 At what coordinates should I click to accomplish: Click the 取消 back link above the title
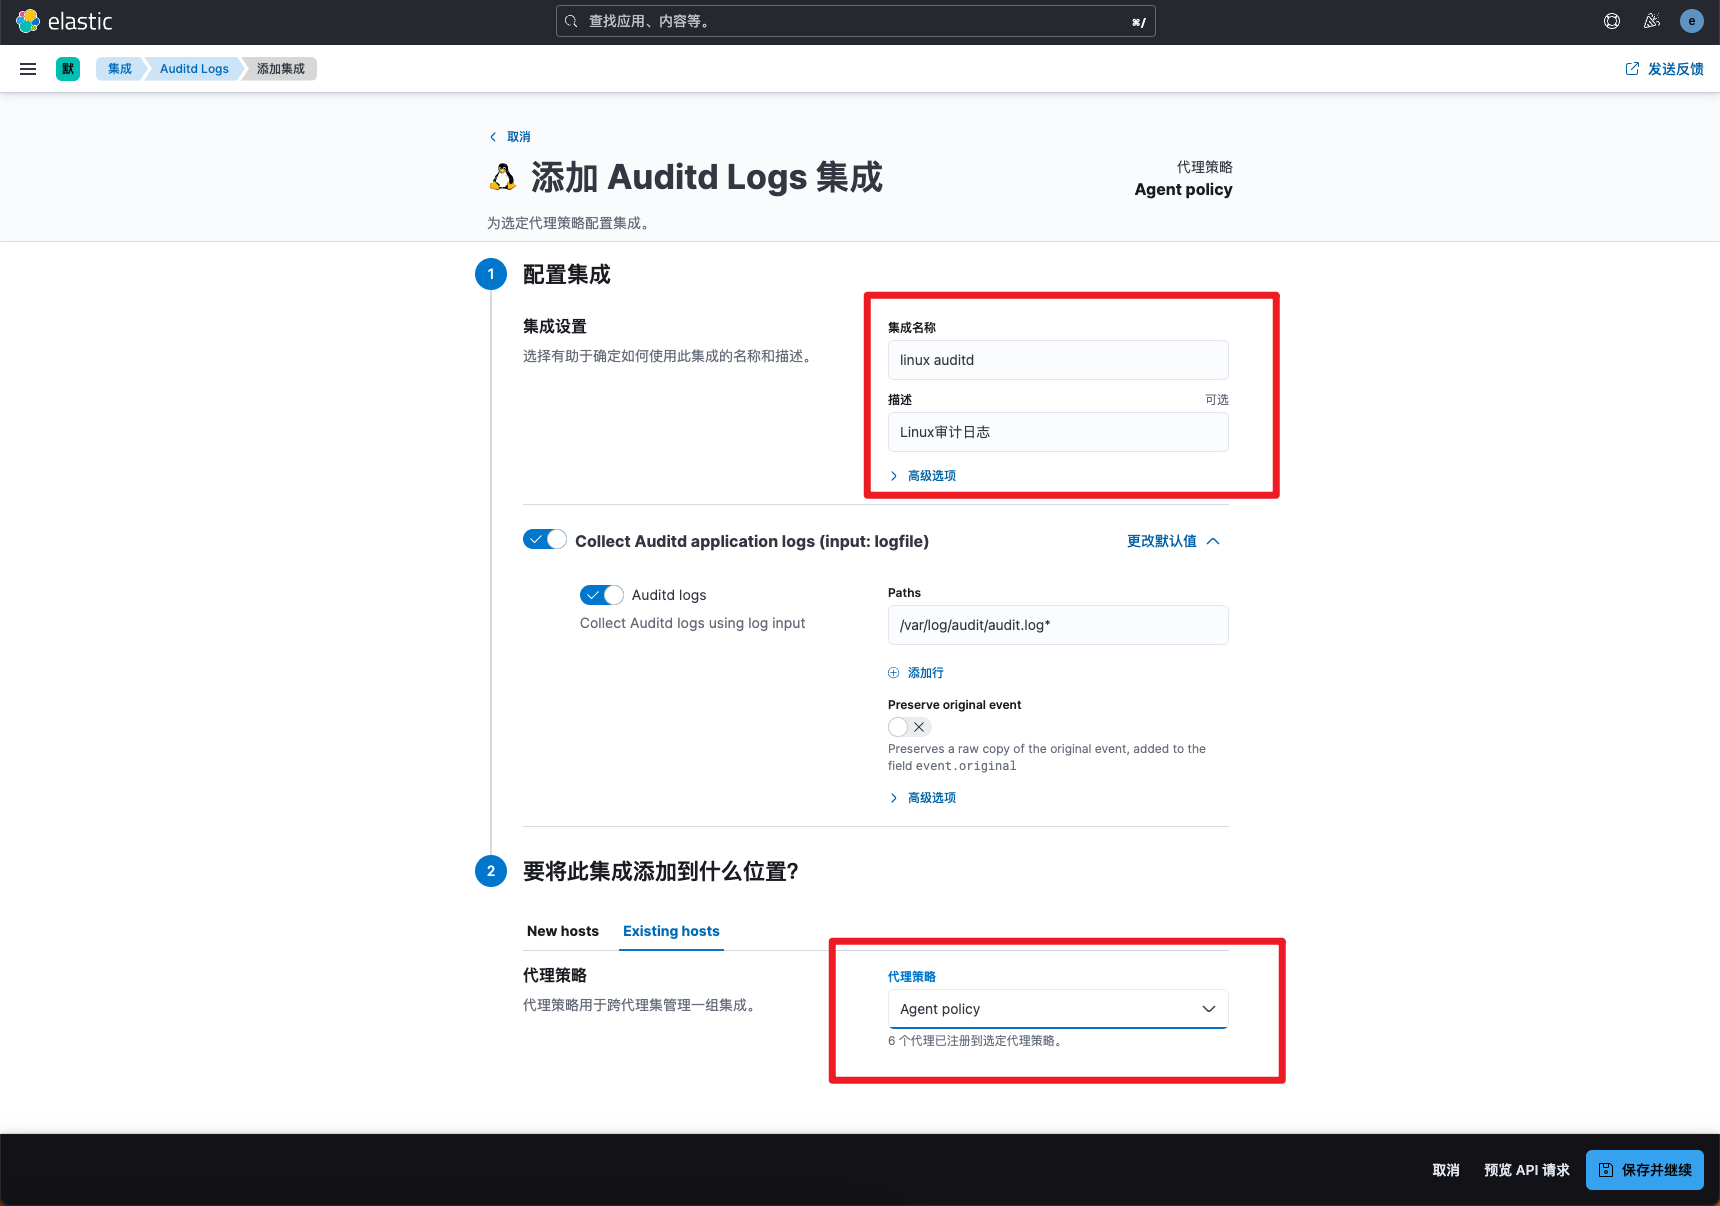click(x=510, y=137)
